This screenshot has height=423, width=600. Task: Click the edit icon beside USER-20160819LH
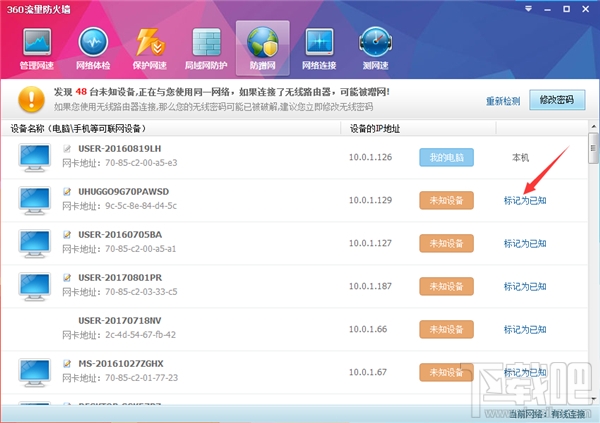click(x=67, y=149)
